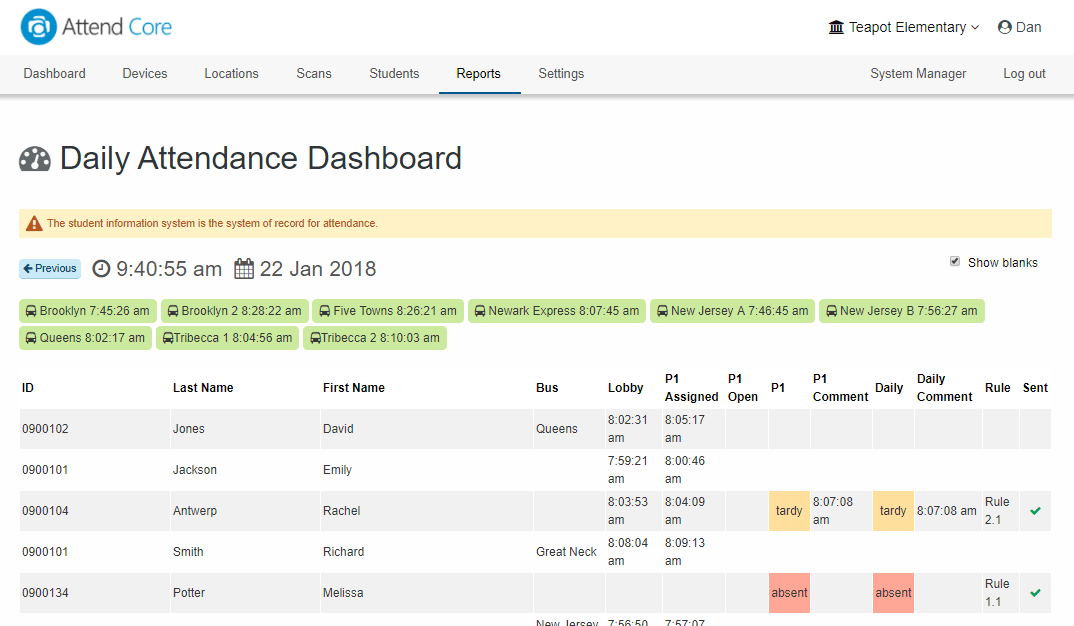This screenshot has height=626, width=1074.
Task: Open the Dashboard menu item
Action: pyautogui.click(x=55, y=74)
